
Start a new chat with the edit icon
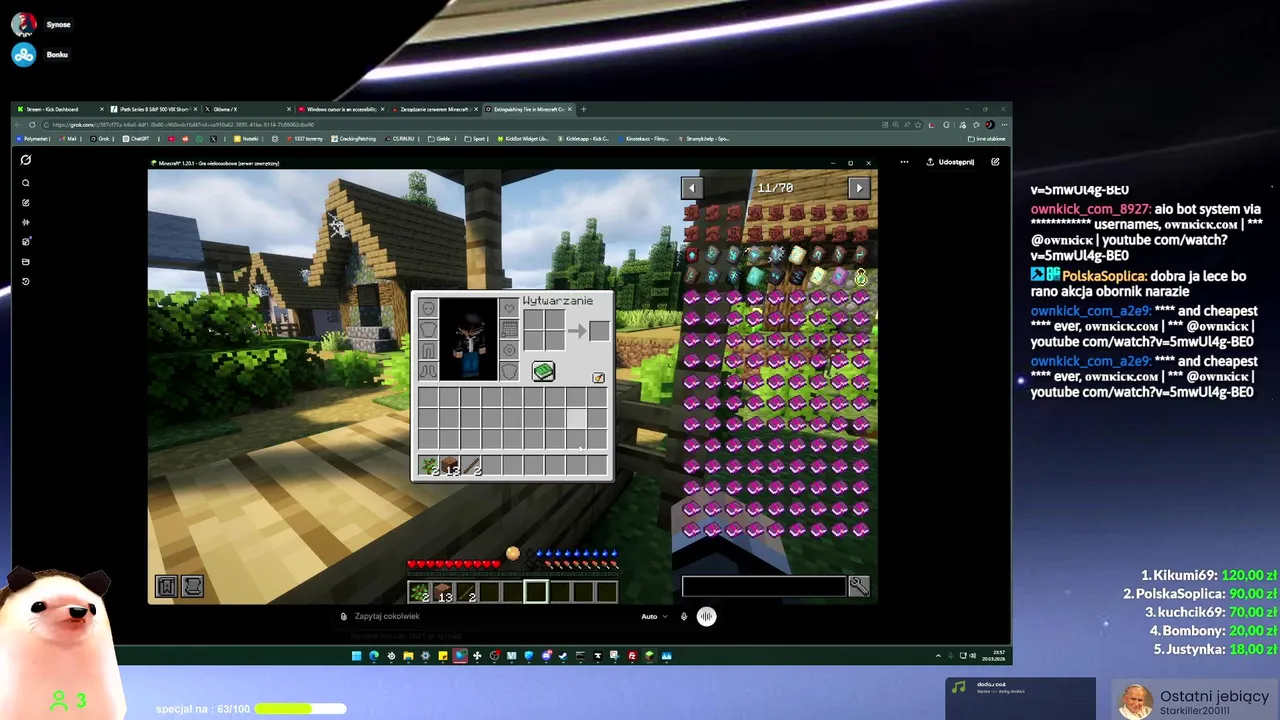995,162
